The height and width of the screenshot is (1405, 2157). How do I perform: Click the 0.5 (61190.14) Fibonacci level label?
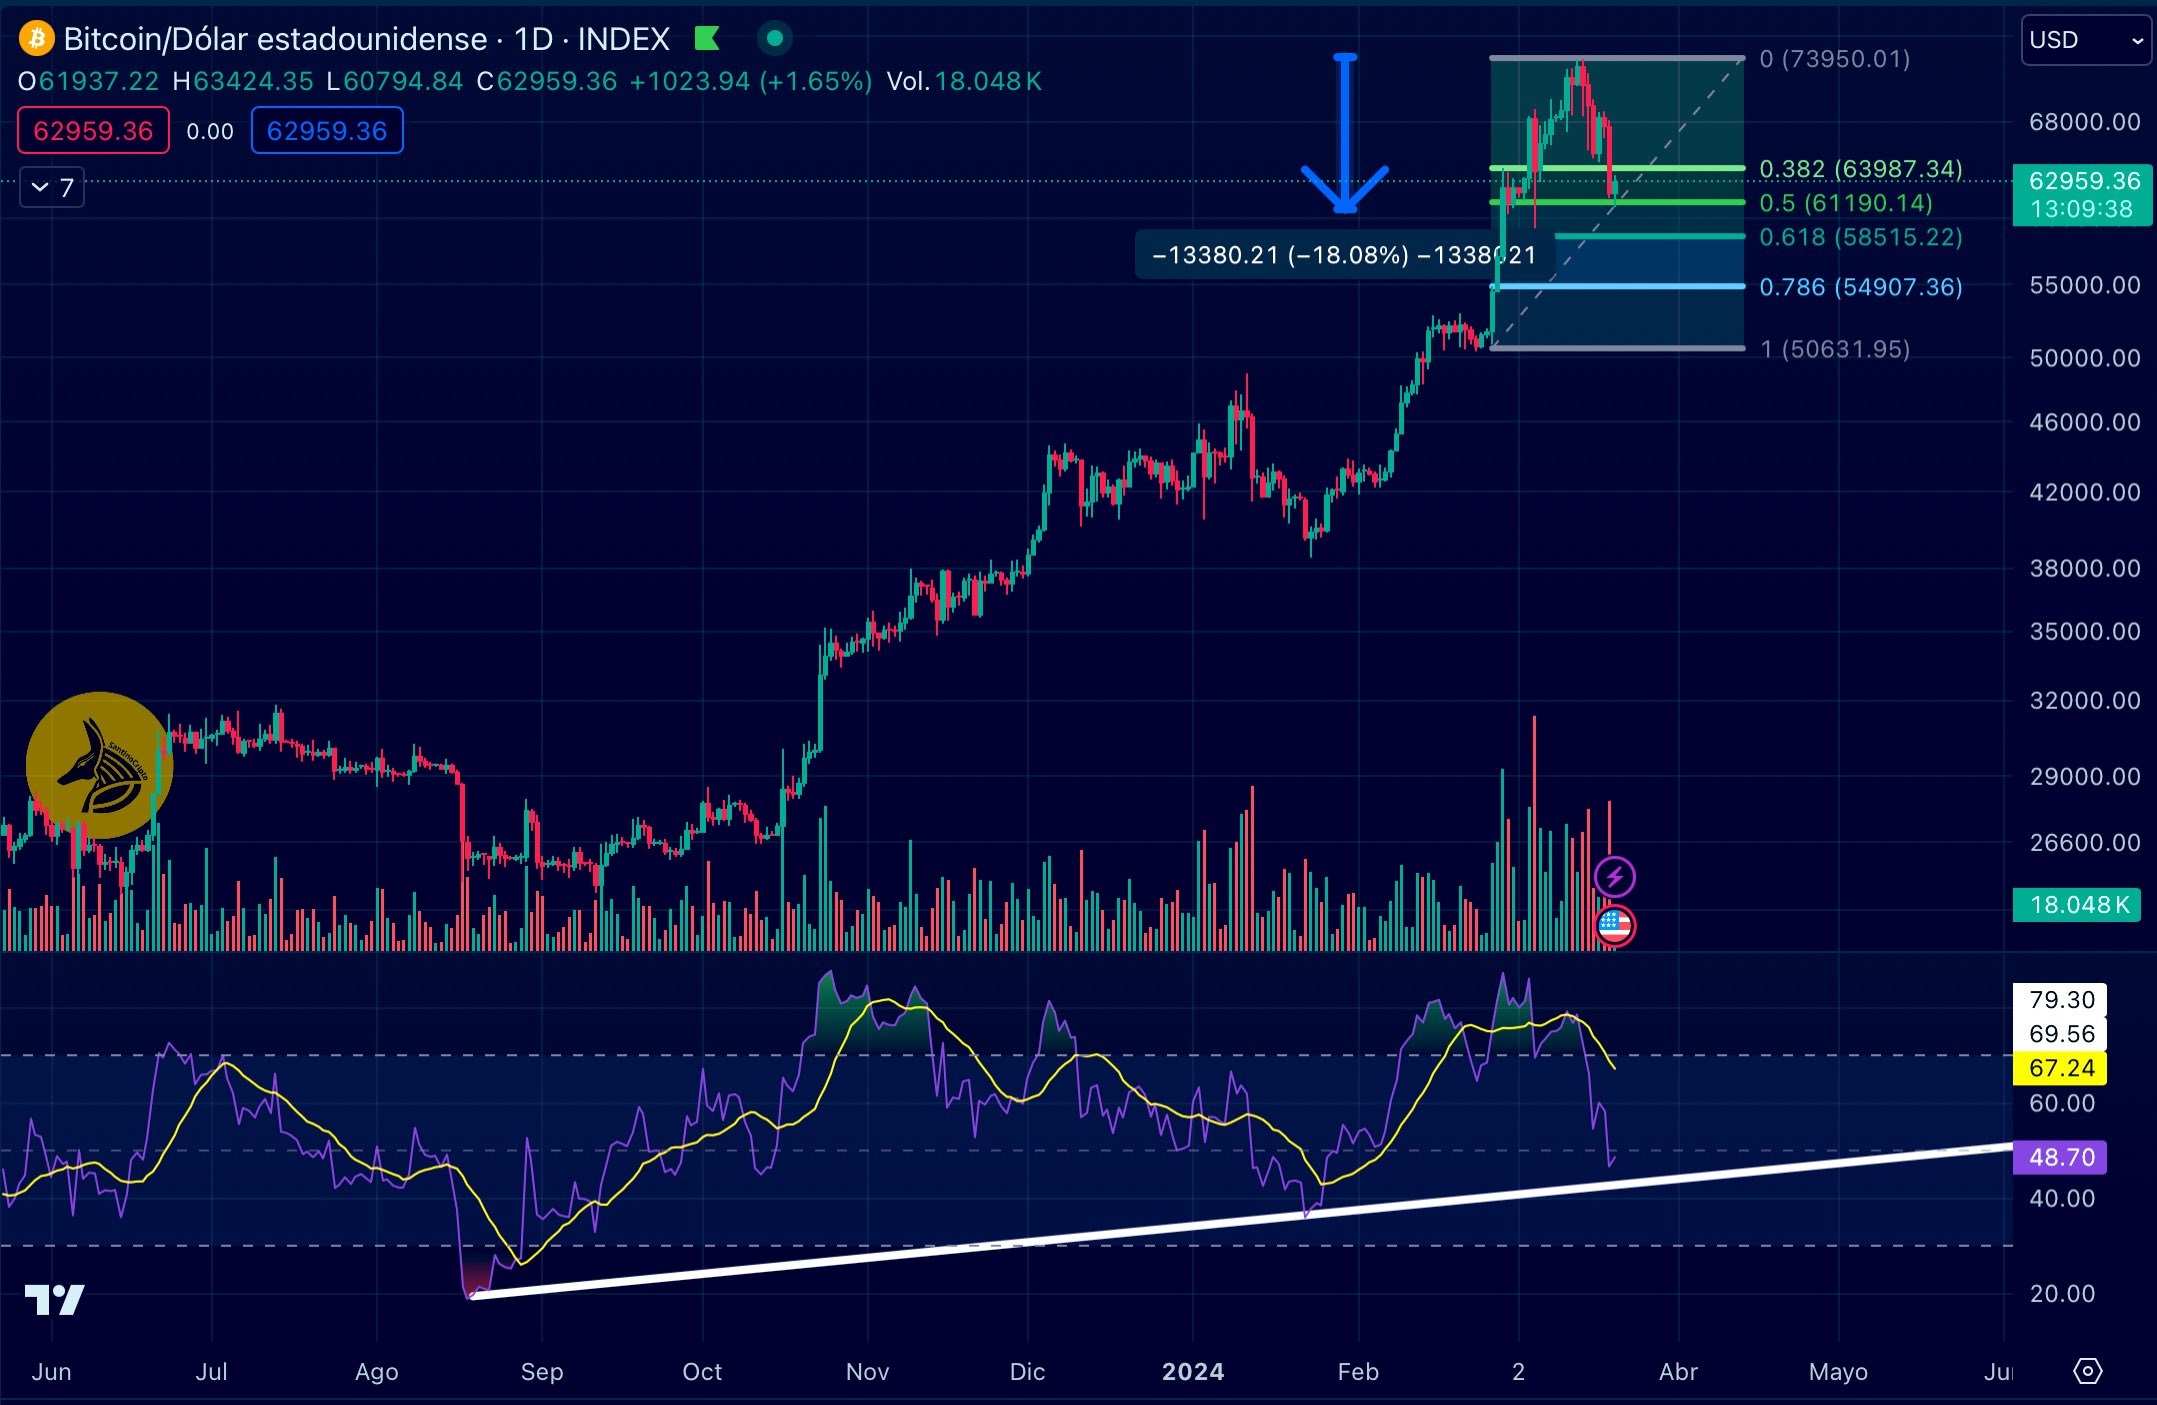tap(1846, 203)
